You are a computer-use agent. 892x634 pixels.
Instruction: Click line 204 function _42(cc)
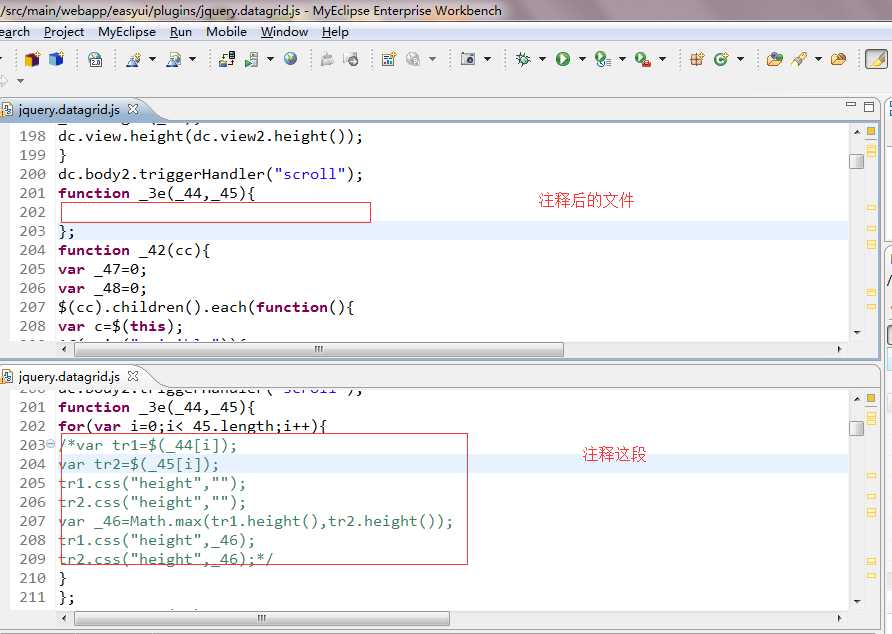coord(134,250)
